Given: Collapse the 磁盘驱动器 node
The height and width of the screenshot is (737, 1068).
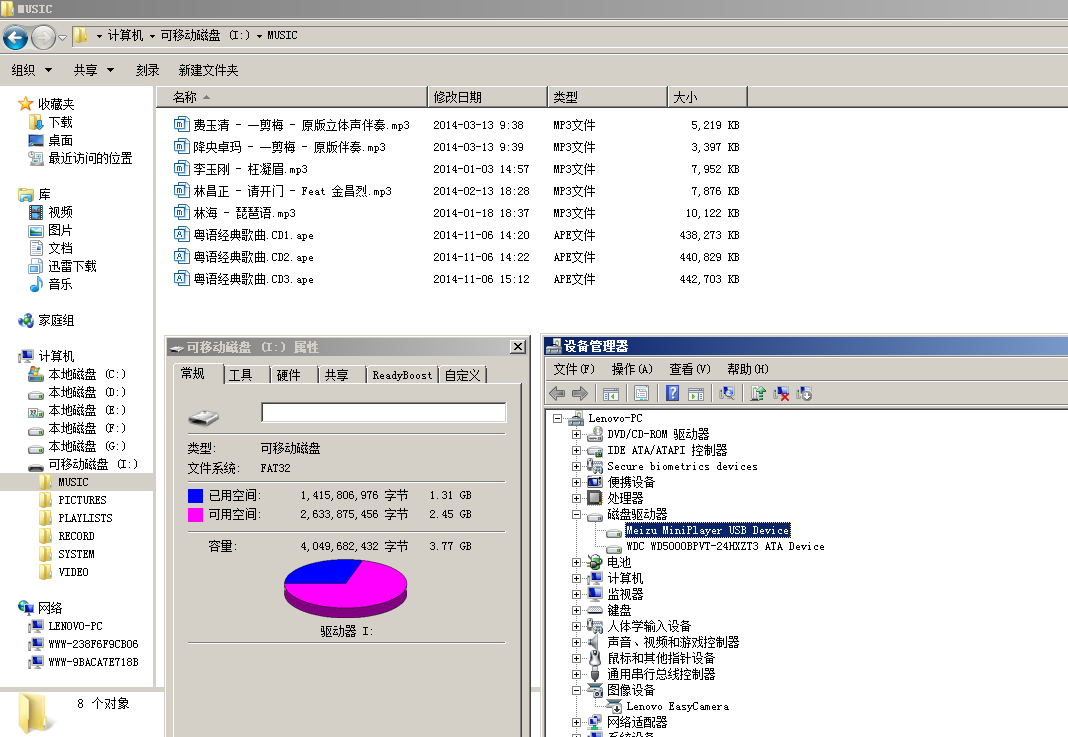Looking at the screenshot, I should tap(576, 514).
